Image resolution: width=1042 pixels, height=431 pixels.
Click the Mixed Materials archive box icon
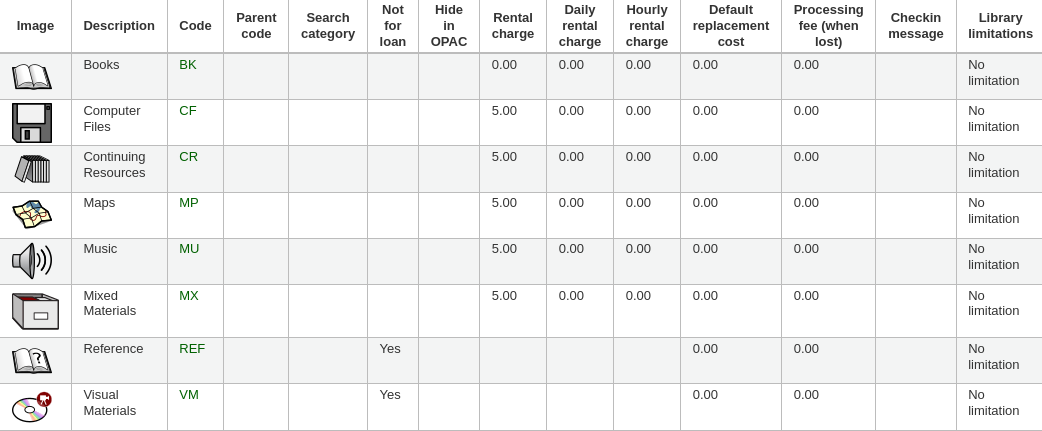(35, 311)
